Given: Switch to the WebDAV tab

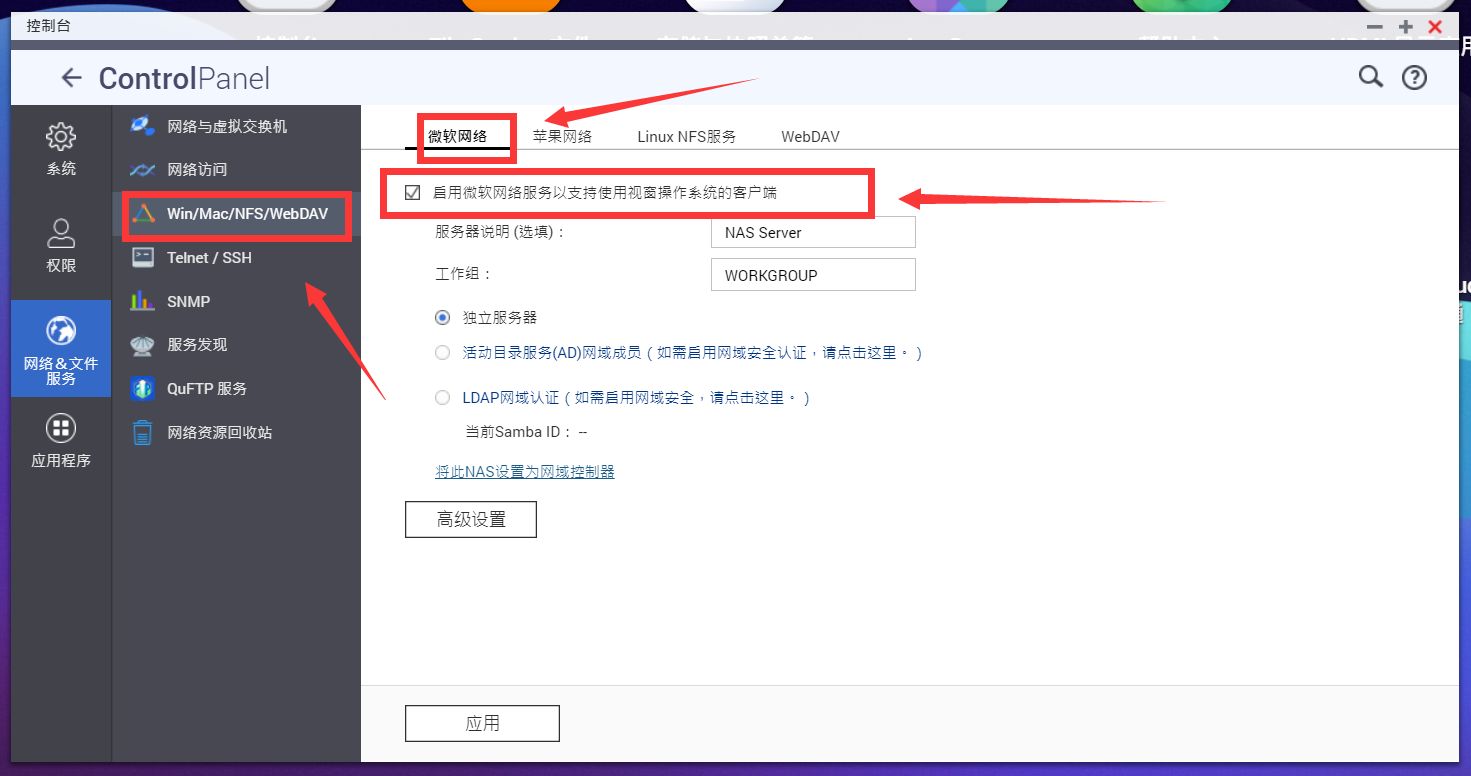Looking at the screenshot, I should (811, 137).
